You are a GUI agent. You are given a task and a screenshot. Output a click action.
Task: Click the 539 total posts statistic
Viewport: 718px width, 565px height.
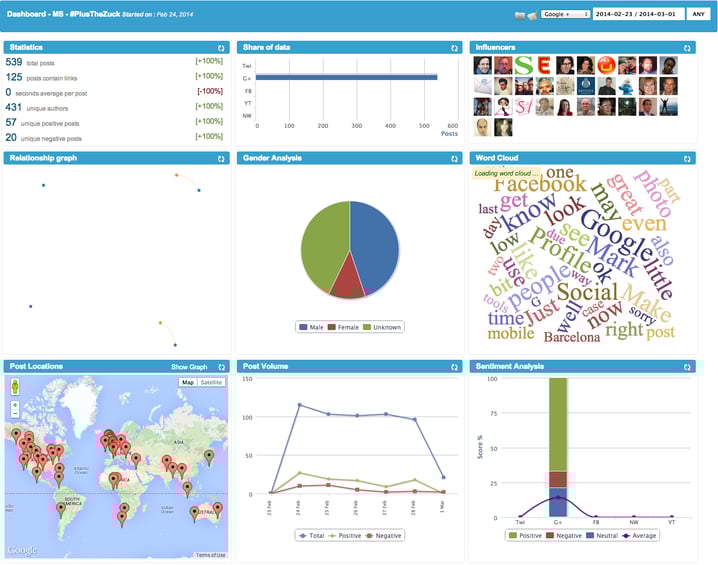(x=30, y=62)
